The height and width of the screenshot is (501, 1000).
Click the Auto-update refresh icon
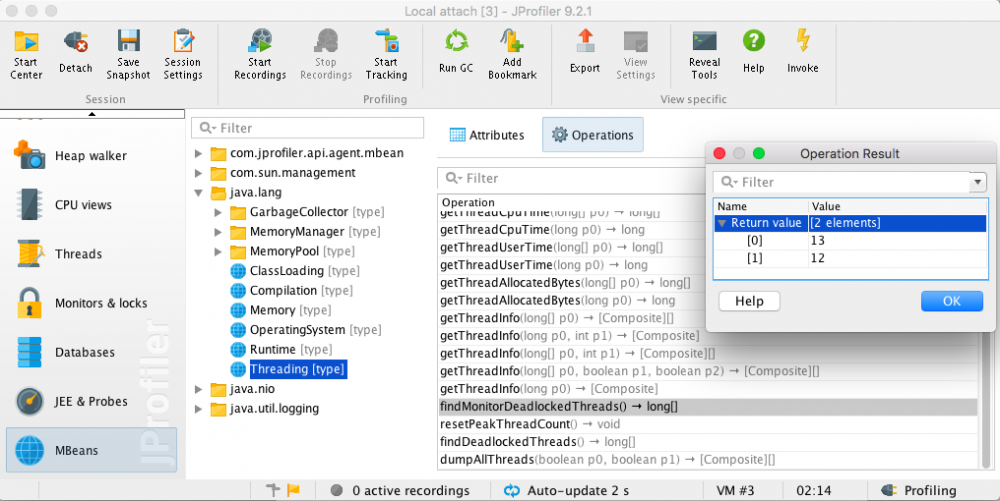pos(511,490)
